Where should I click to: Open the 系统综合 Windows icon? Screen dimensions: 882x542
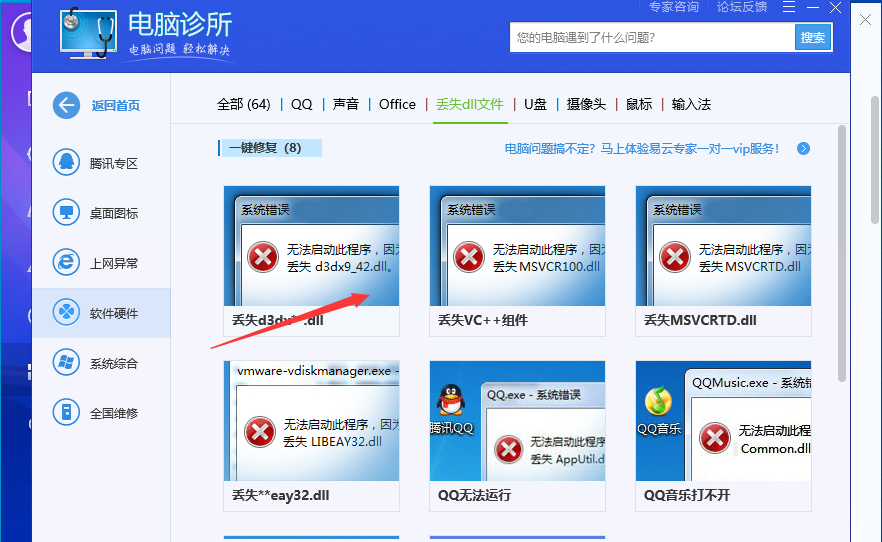[66, 363]
